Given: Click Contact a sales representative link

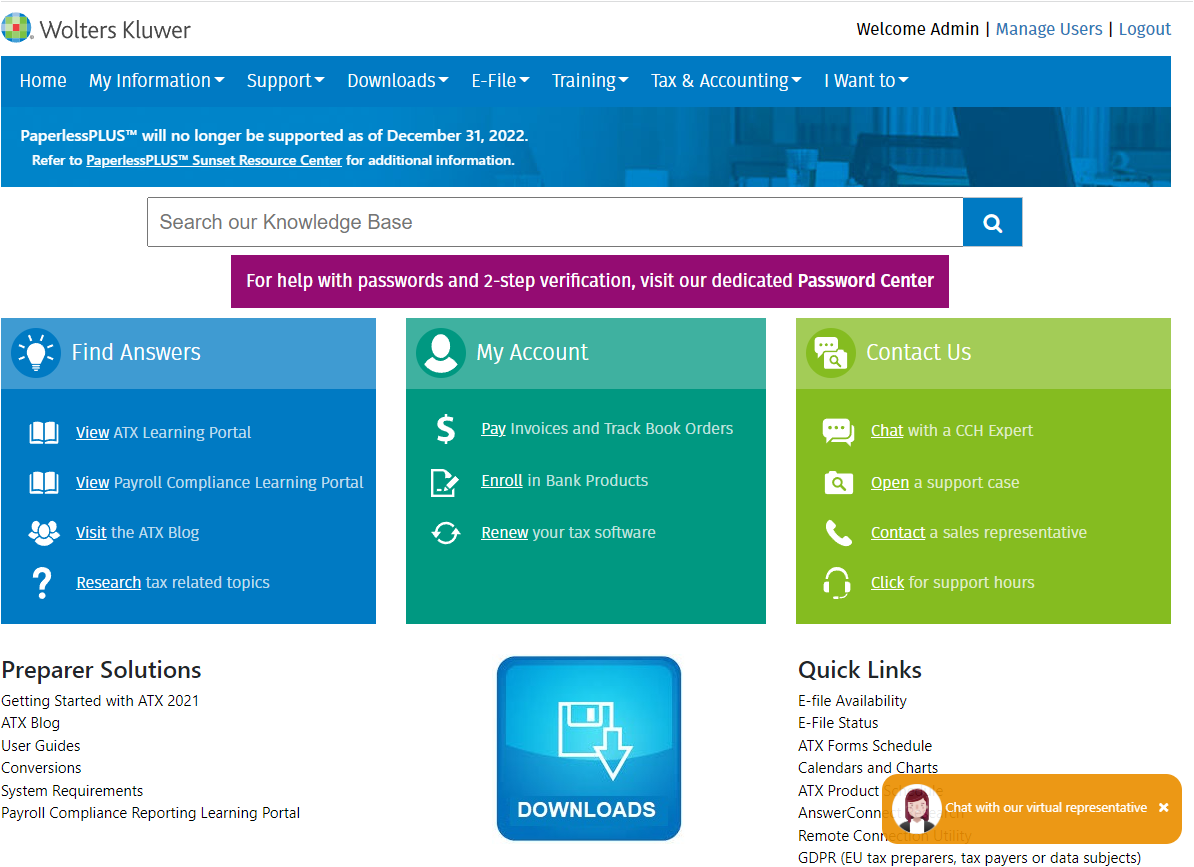Looking at the screenshot, I should coord(979,533).
